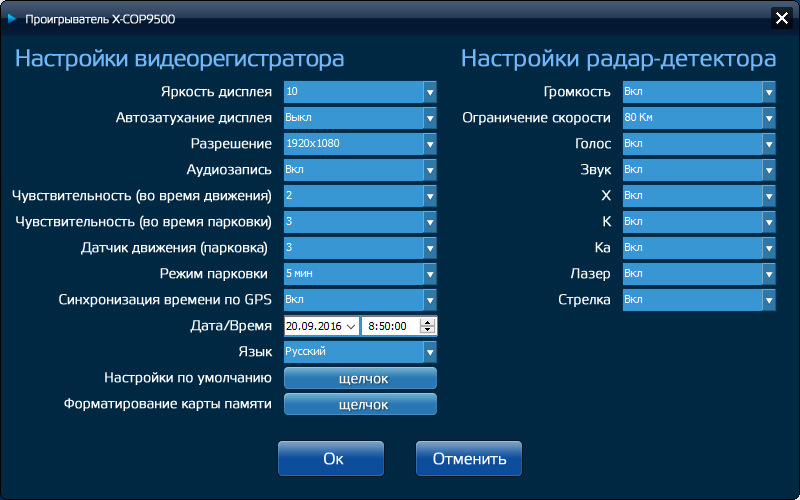This screenshot has width=800, height=500.
Task: Open Чувствительность (во время парковки) dropdown
Action: click(x=360, y=222)
